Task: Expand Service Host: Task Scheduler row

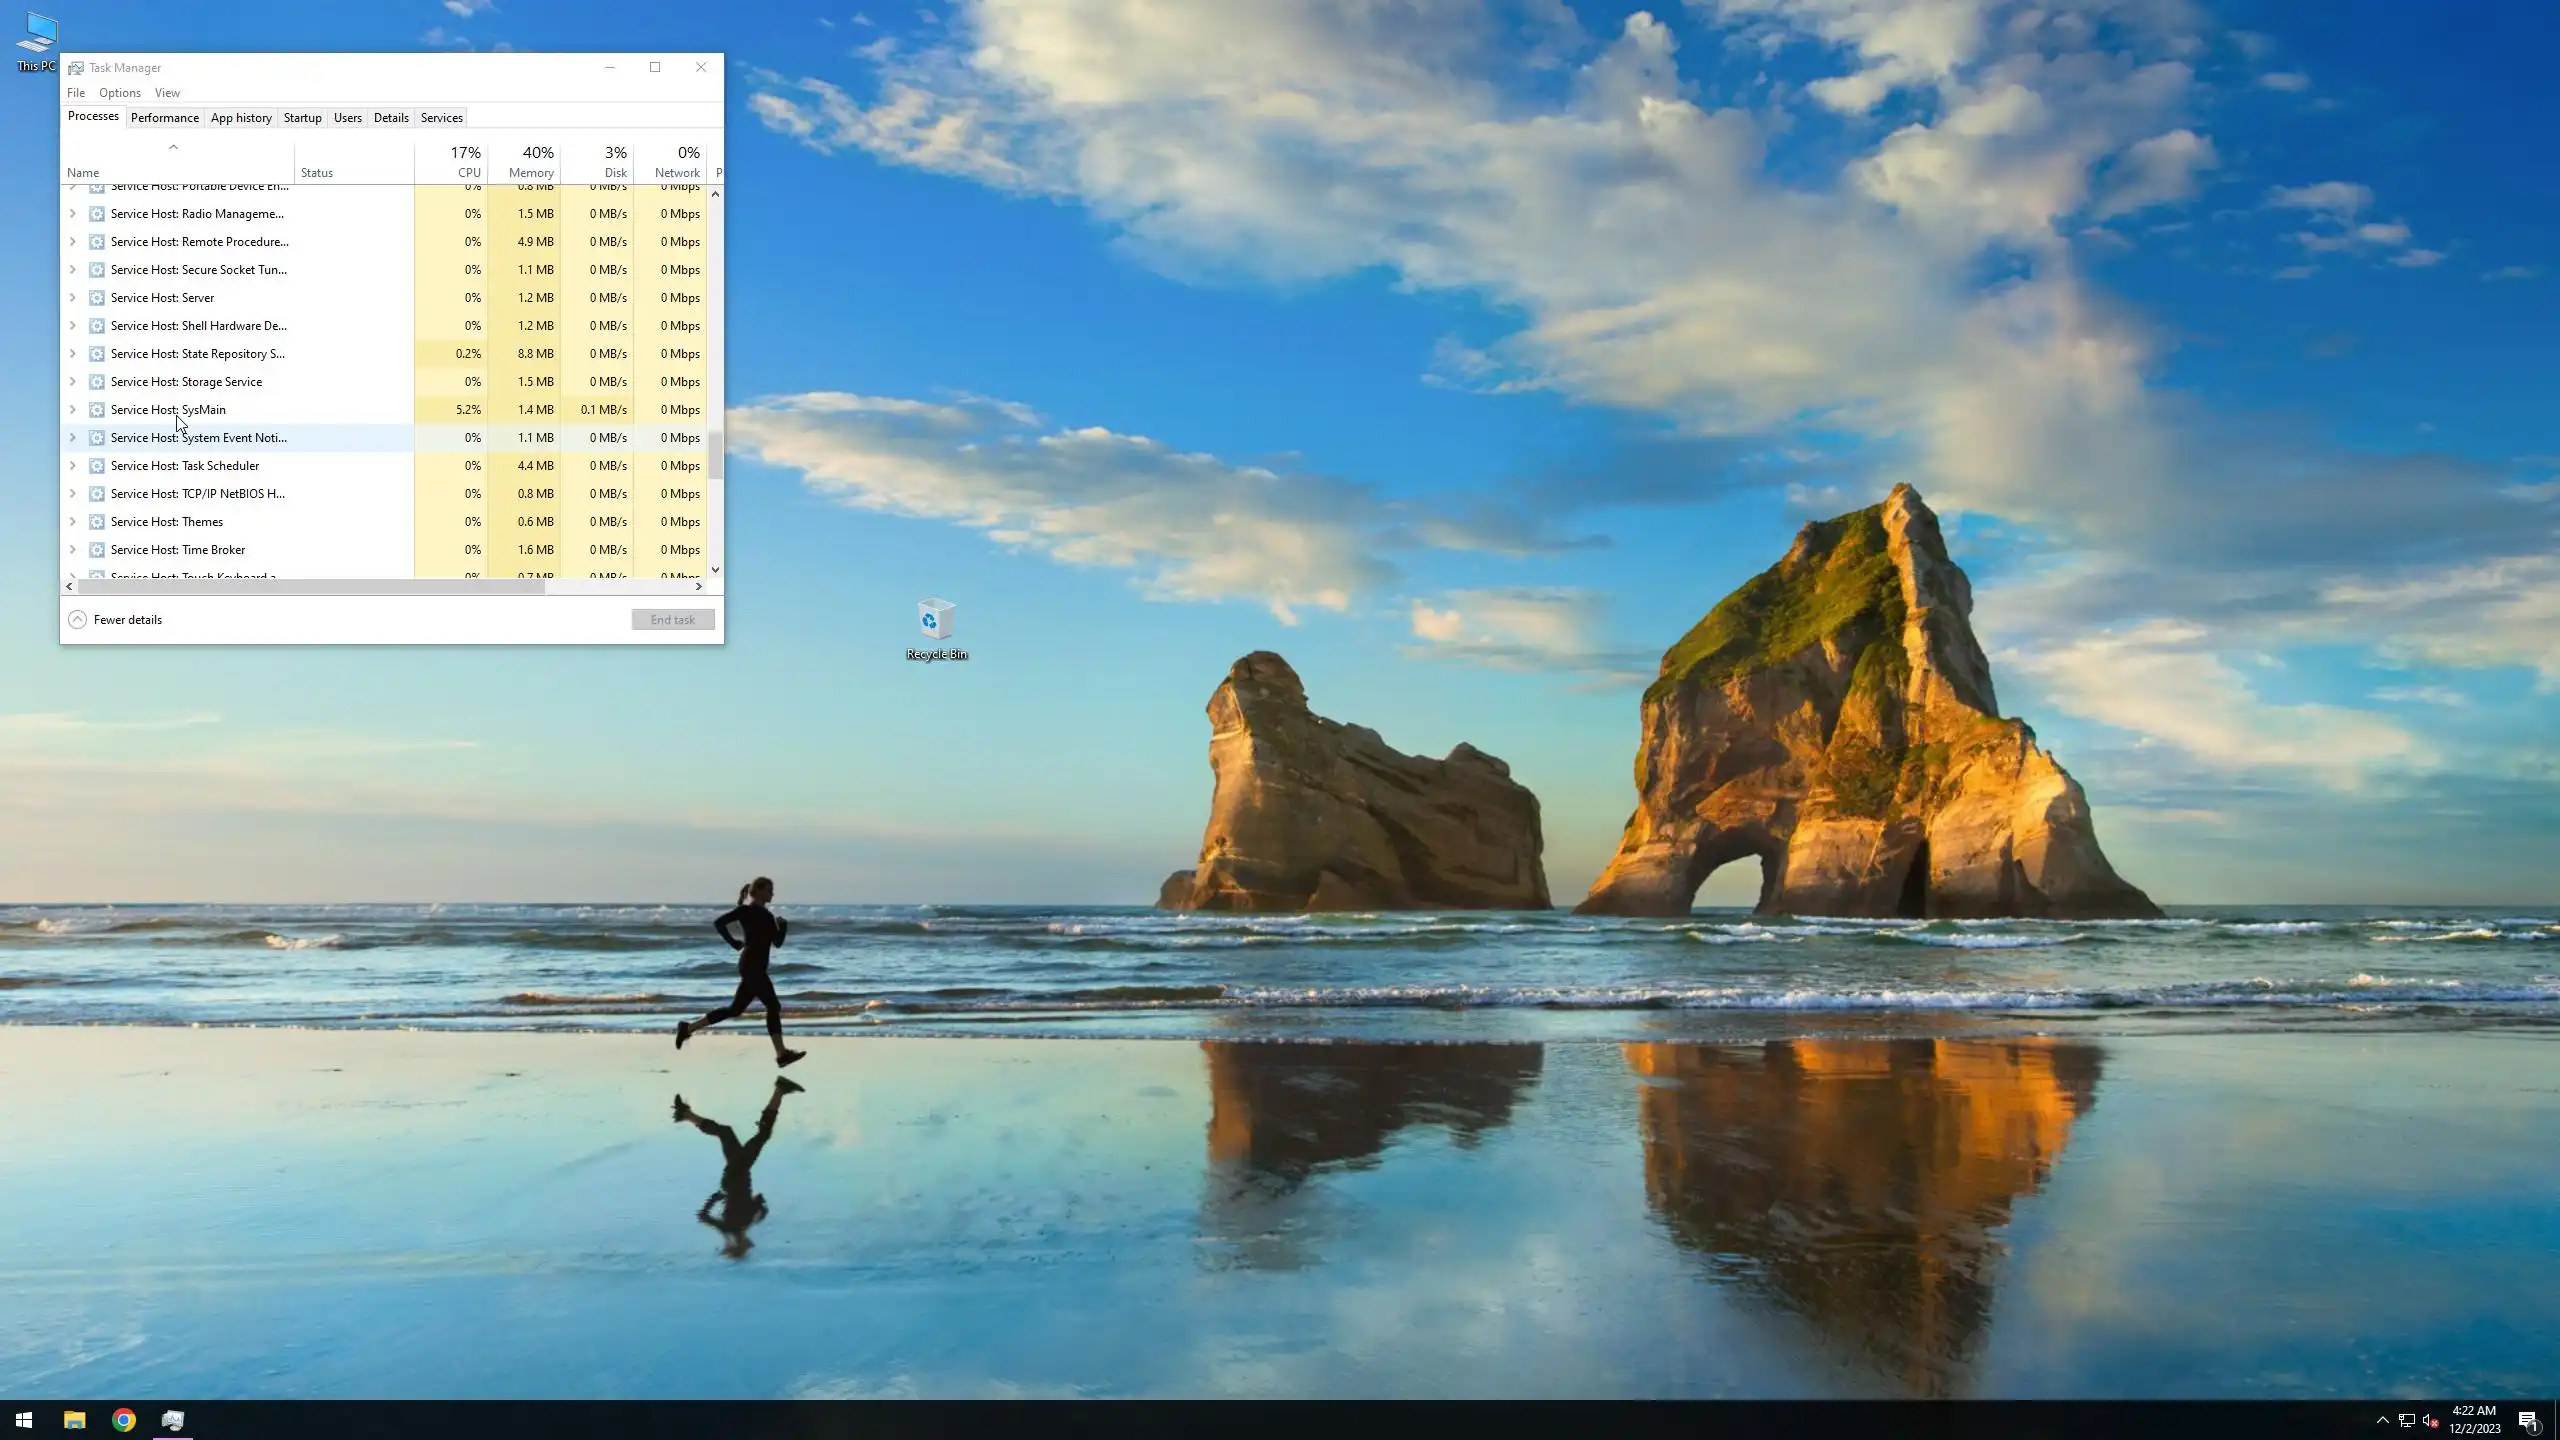Action: pos(72,466)
